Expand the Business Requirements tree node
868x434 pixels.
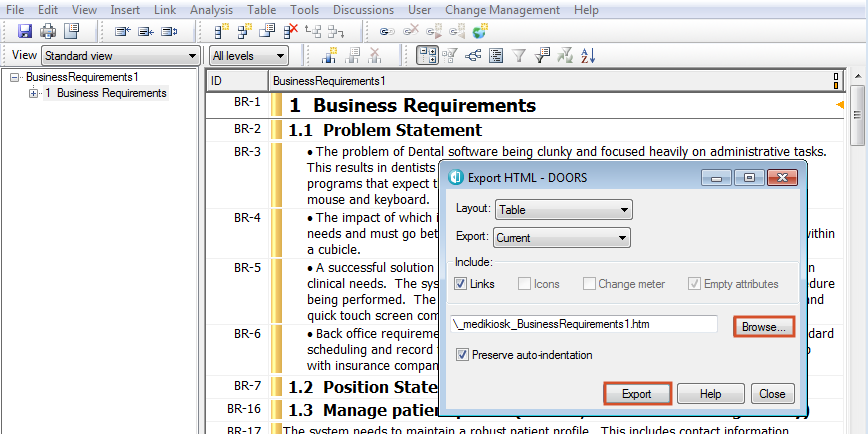(34, 93)
